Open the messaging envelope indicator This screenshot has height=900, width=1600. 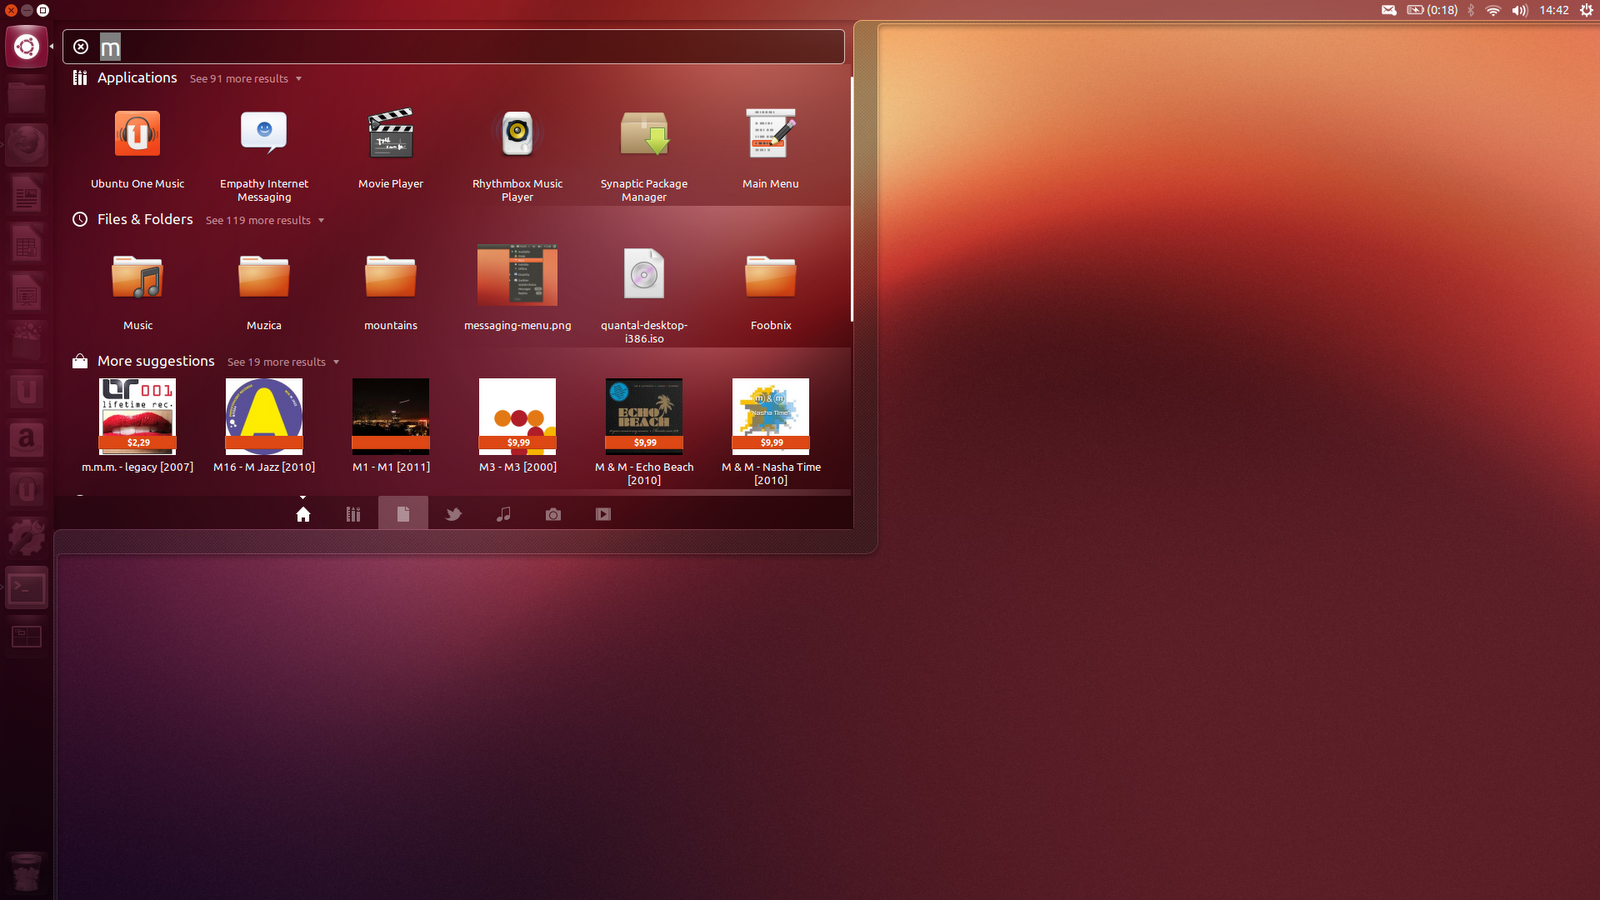[x=1388, y=10]
